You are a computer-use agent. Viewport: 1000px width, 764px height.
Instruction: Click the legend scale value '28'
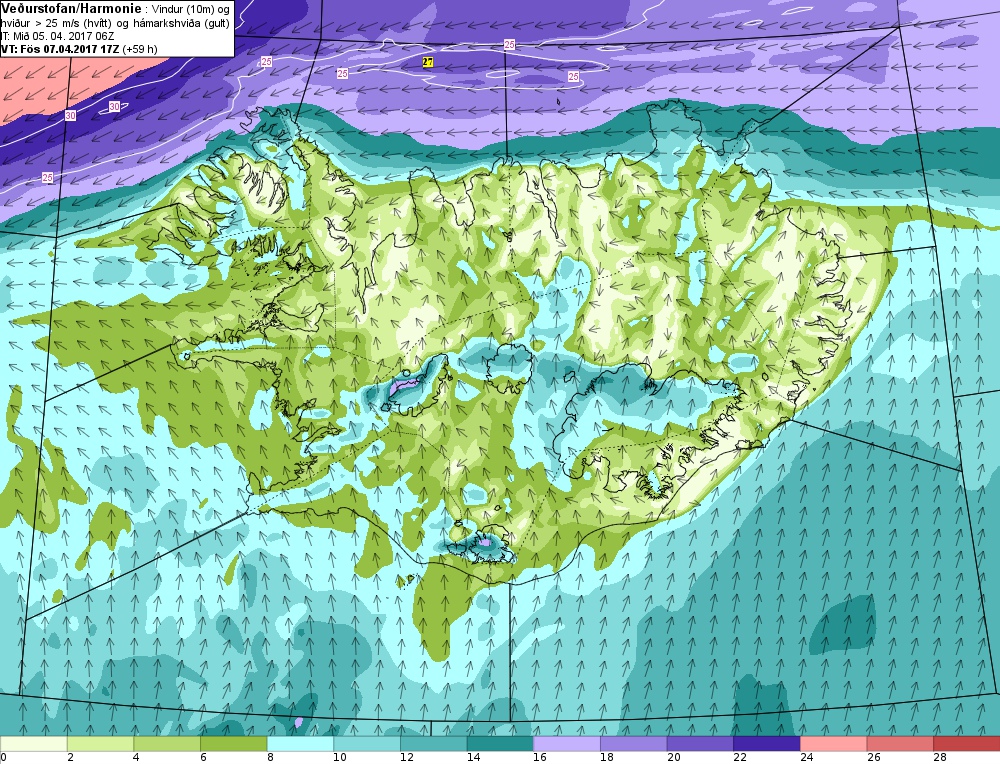click(x=940, y=758)
